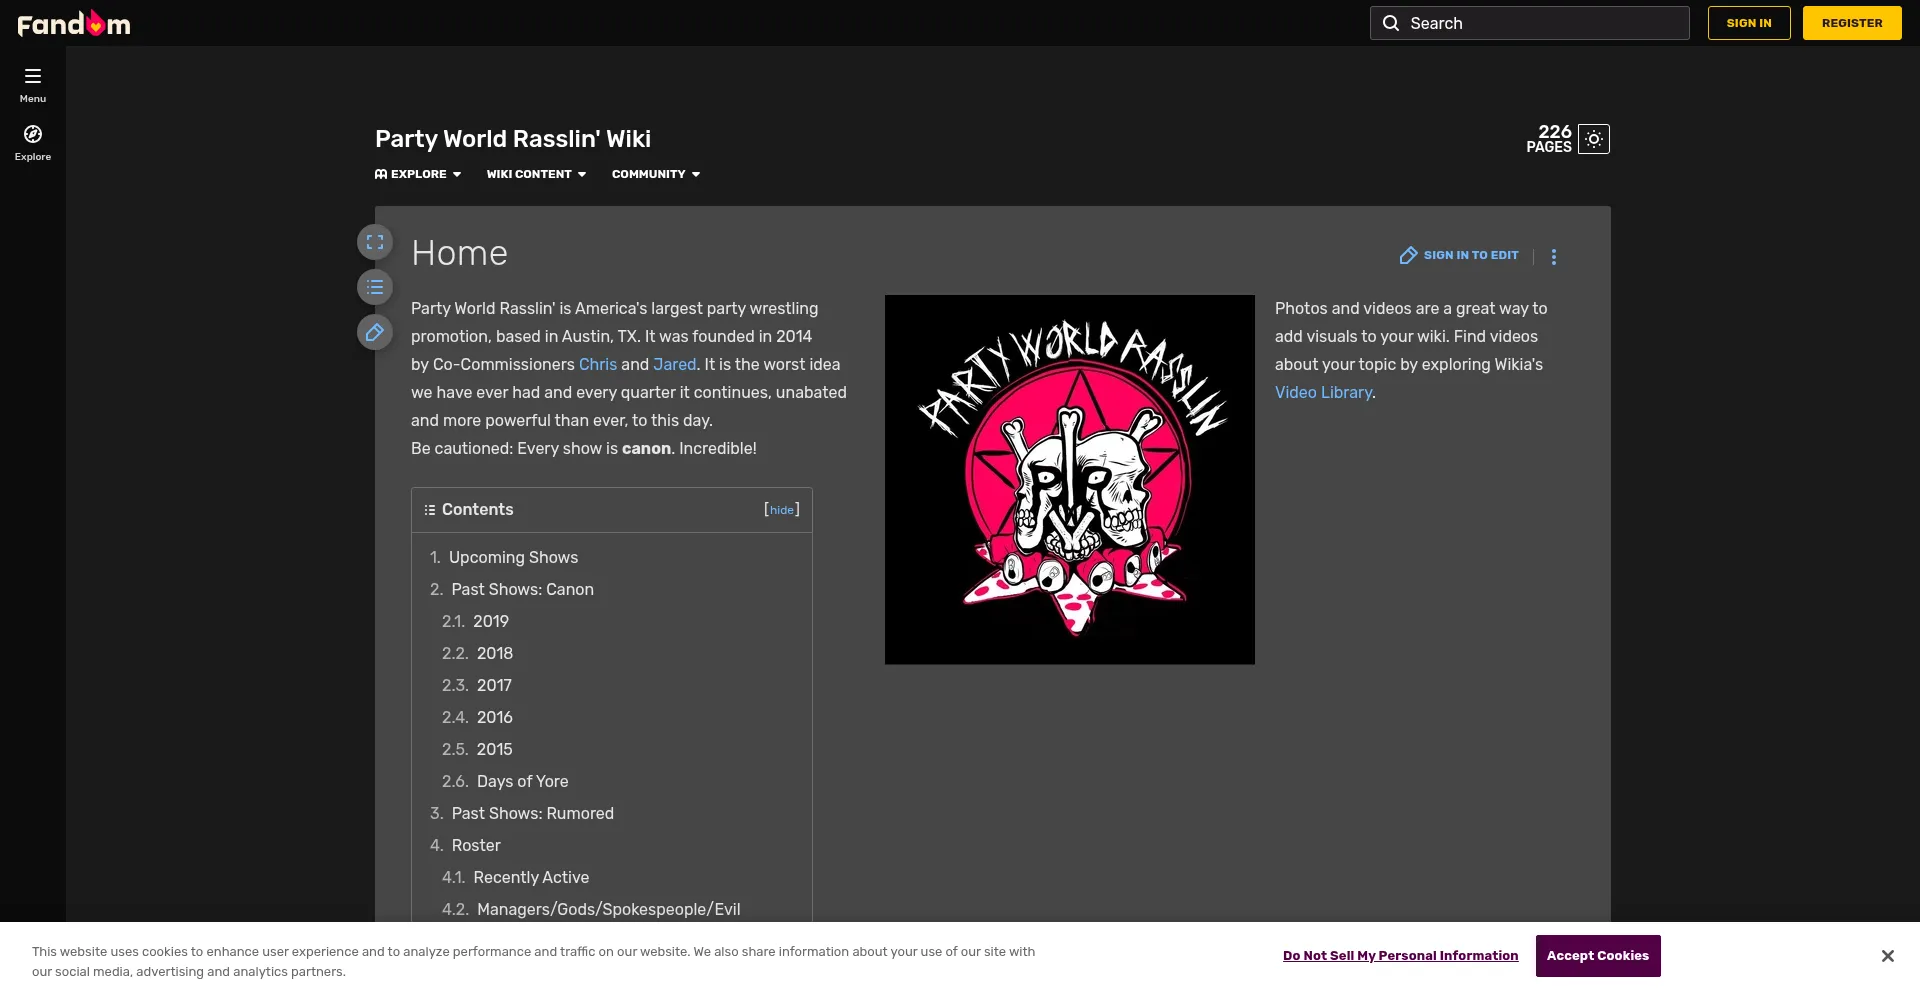Focus the Search input field

tap(1530, 23)
